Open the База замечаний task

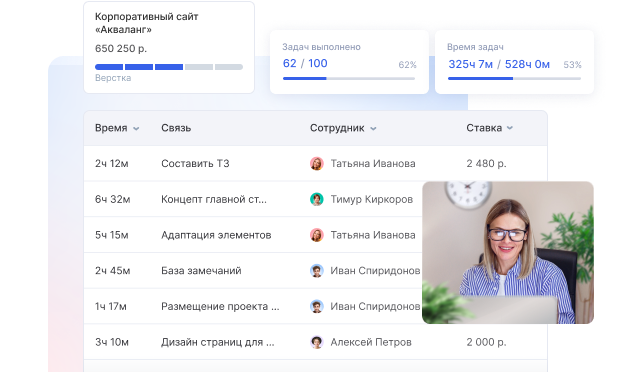click(x=201, y=271)
